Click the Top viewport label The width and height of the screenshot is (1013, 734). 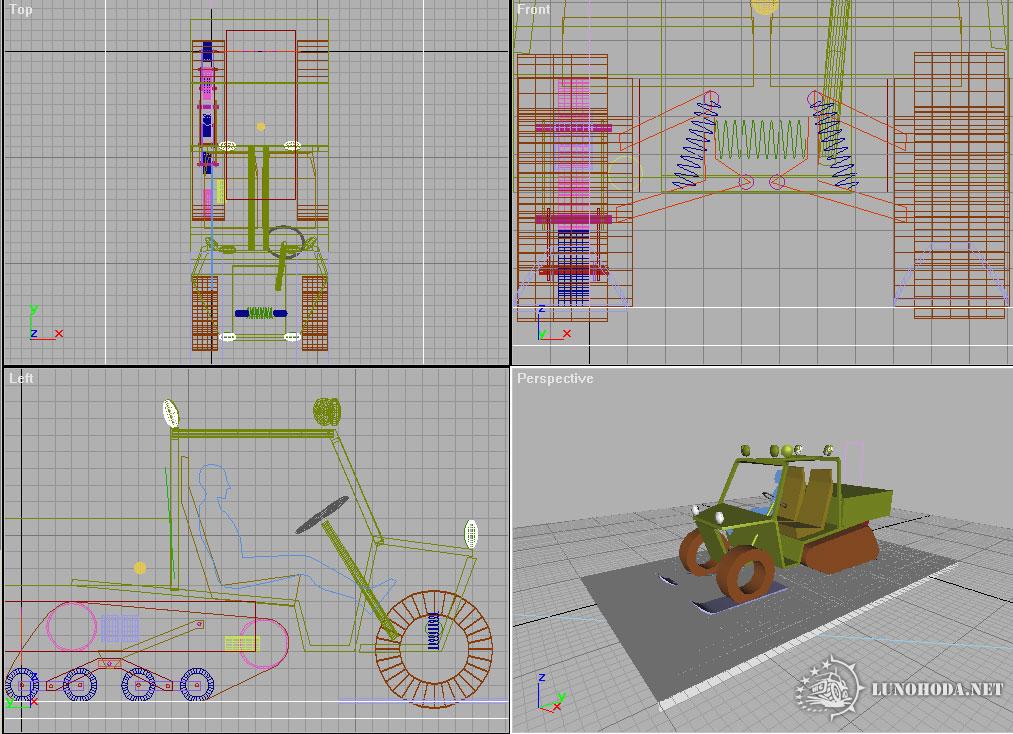click(21, 10)
